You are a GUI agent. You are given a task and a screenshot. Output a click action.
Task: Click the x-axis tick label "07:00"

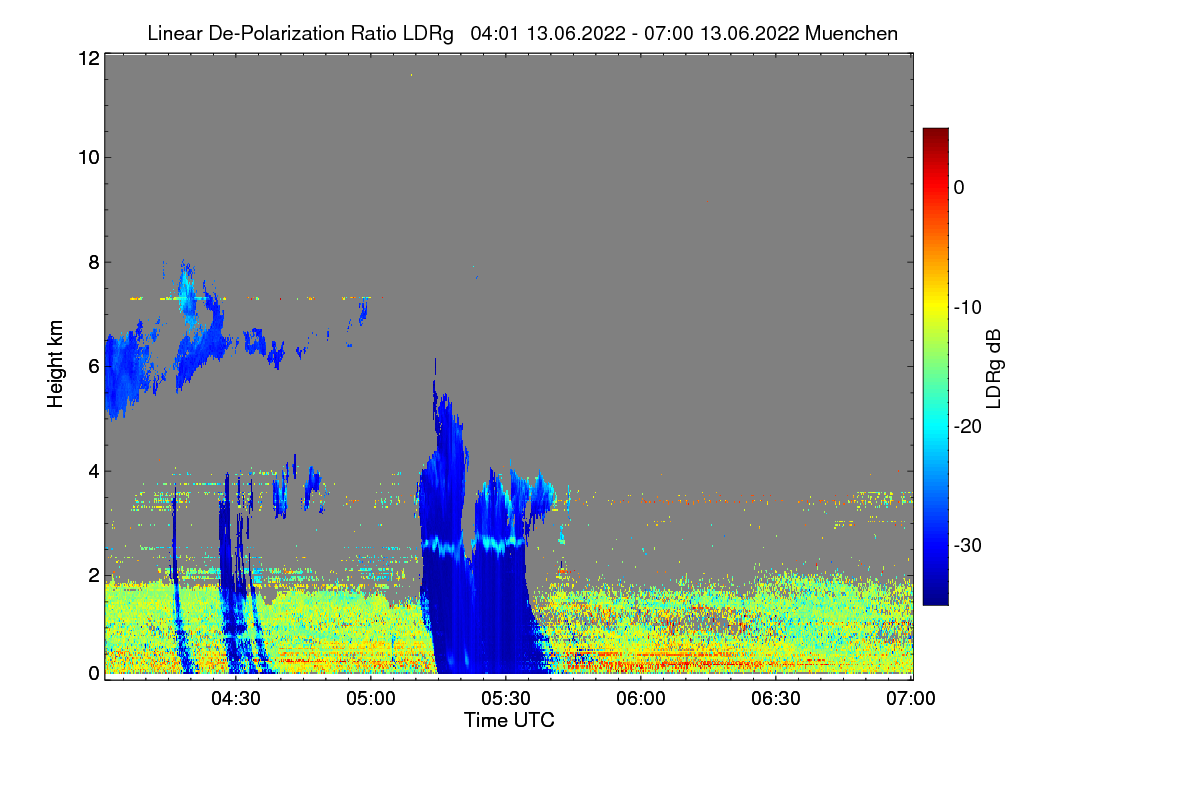pyautogui.click(x=912, y=699)
